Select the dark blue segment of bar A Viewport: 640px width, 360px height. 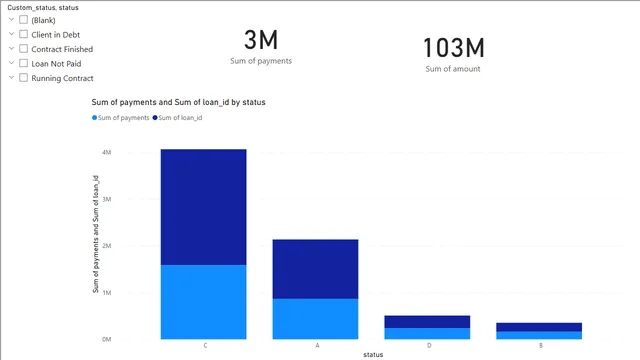[316, 269]
